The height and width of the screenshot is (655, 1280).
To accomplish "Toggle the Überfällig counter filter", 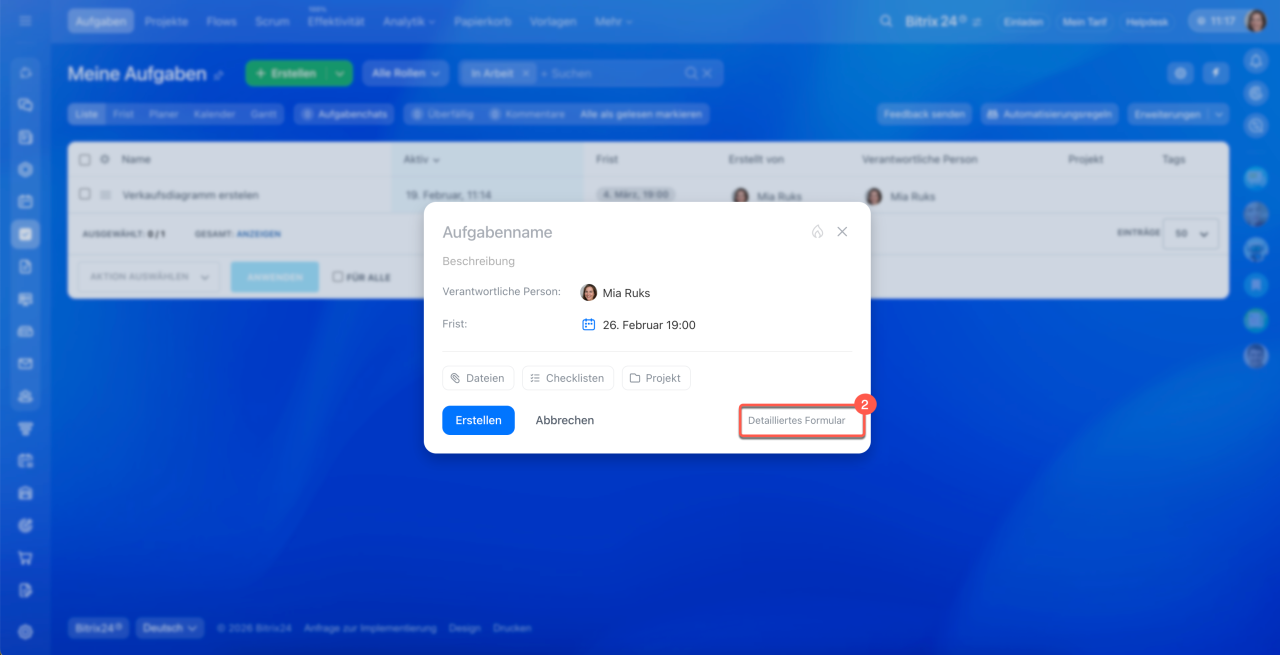I will (x=442, y=114).
